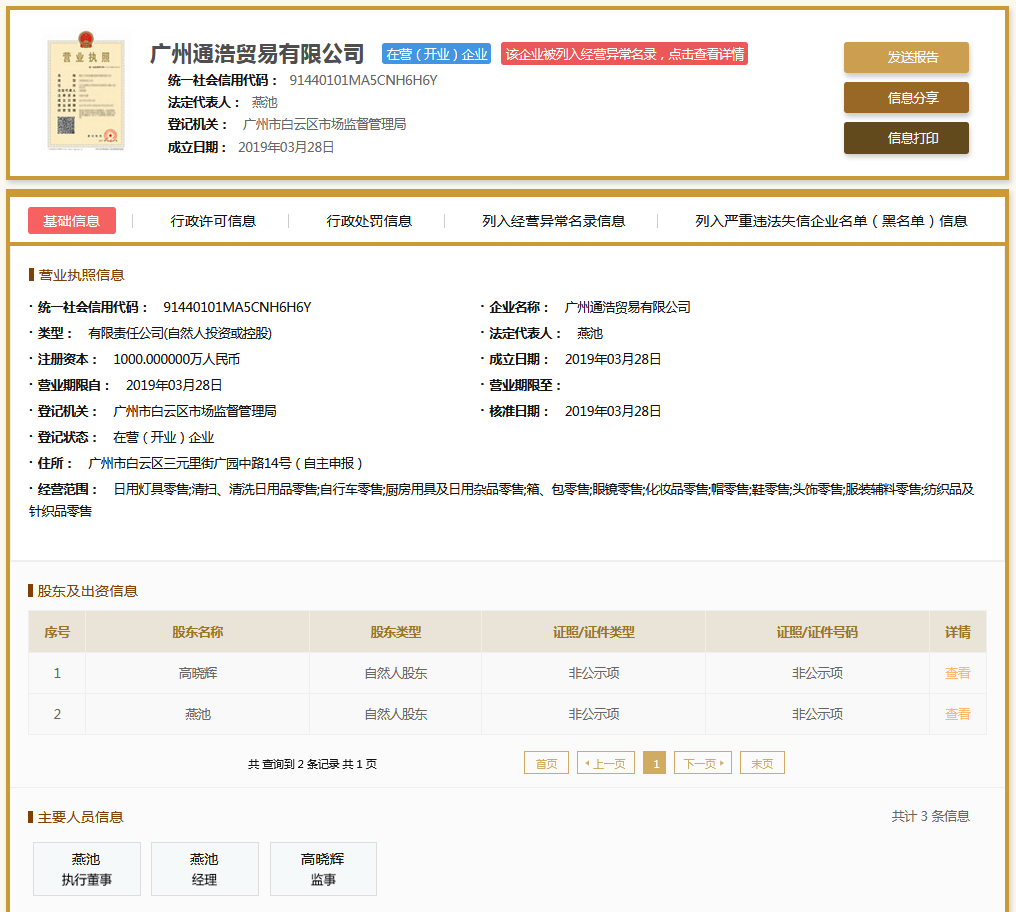View details for shareholder 燕池 in row 2
Viewport: 1016px width, 912px height.
point(957,714)
